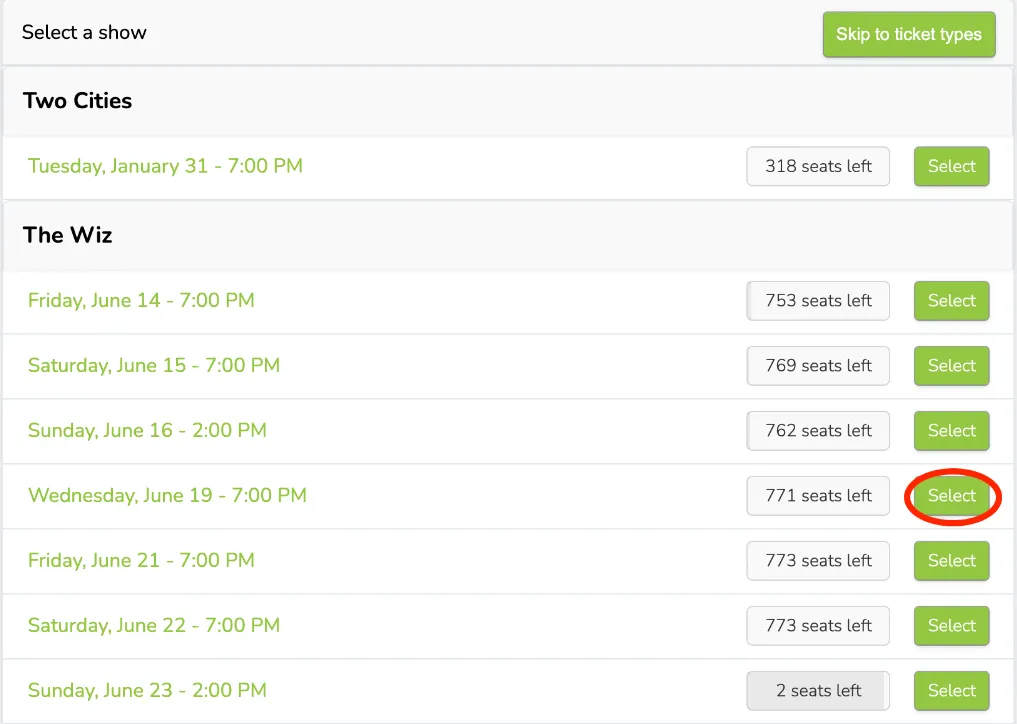Choose Select beside Friday, June 21
1017x724 pixels.
pyautogui.click(x=951, y=561)
